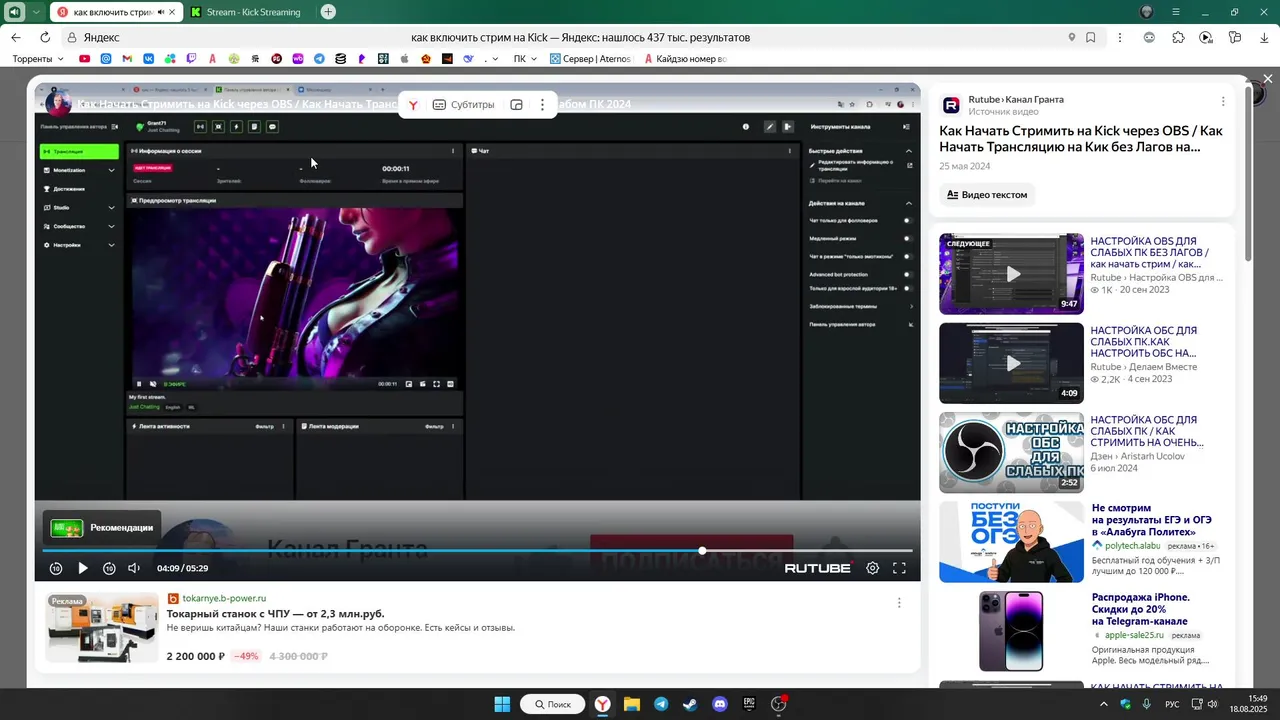Play the 9:47 OBS settings thumbnail
The height and width of the screenshot is (720, 1280).
pyautogui.click(x=1011, y=273)
